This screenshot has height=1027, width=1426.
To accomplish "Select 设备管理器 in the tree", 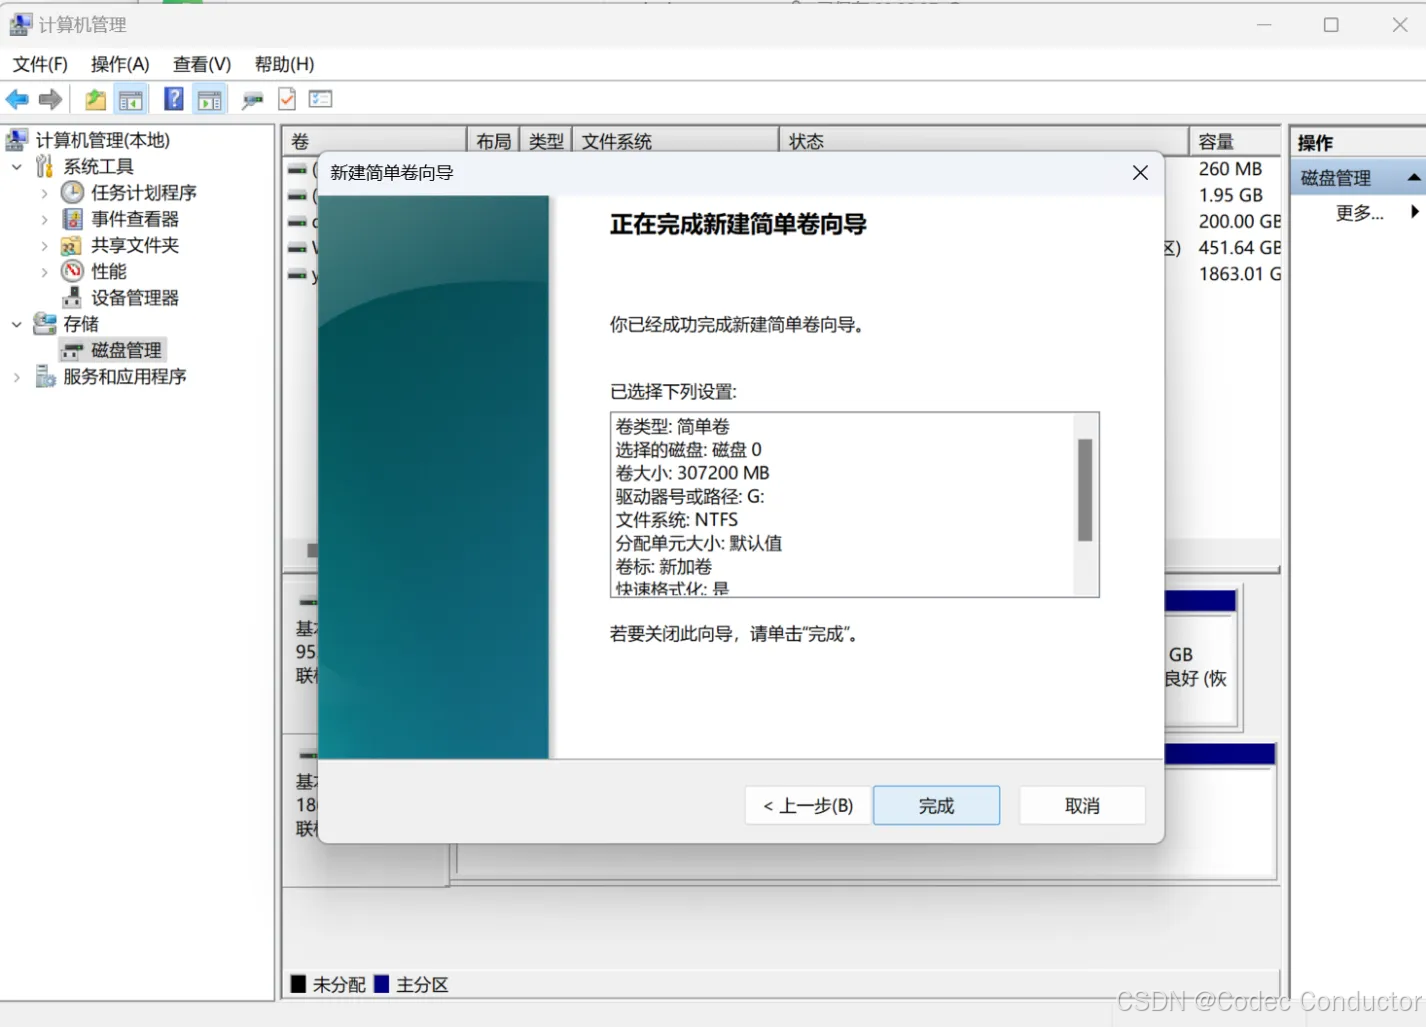I will (135, 297).
